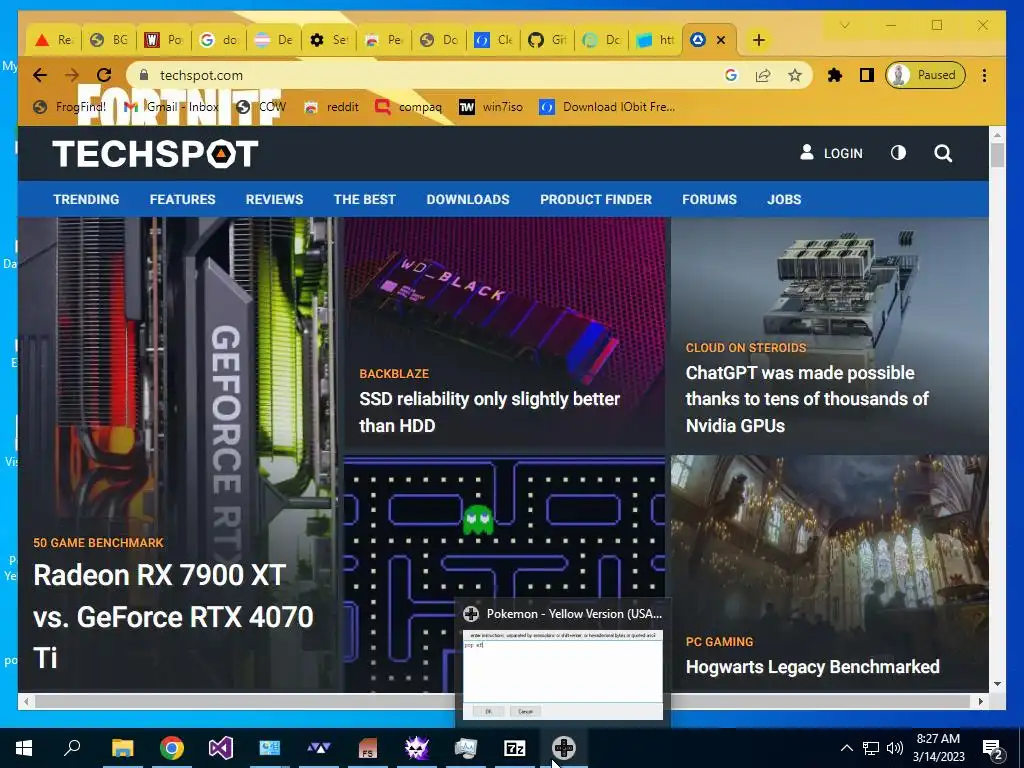
Task: Click the Paused profile button
Action: click(x=925, y=75)
